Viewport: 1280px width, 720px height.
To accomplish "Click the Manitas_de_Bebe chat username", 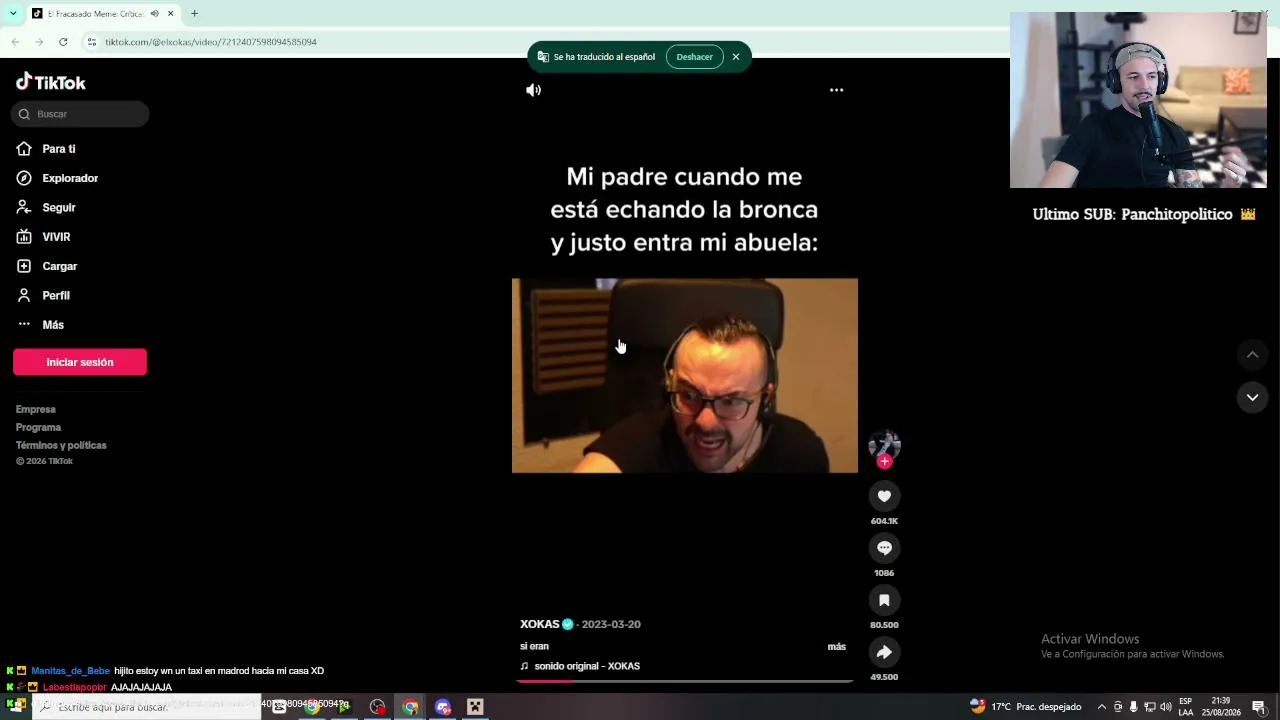I will click(70, 671).
